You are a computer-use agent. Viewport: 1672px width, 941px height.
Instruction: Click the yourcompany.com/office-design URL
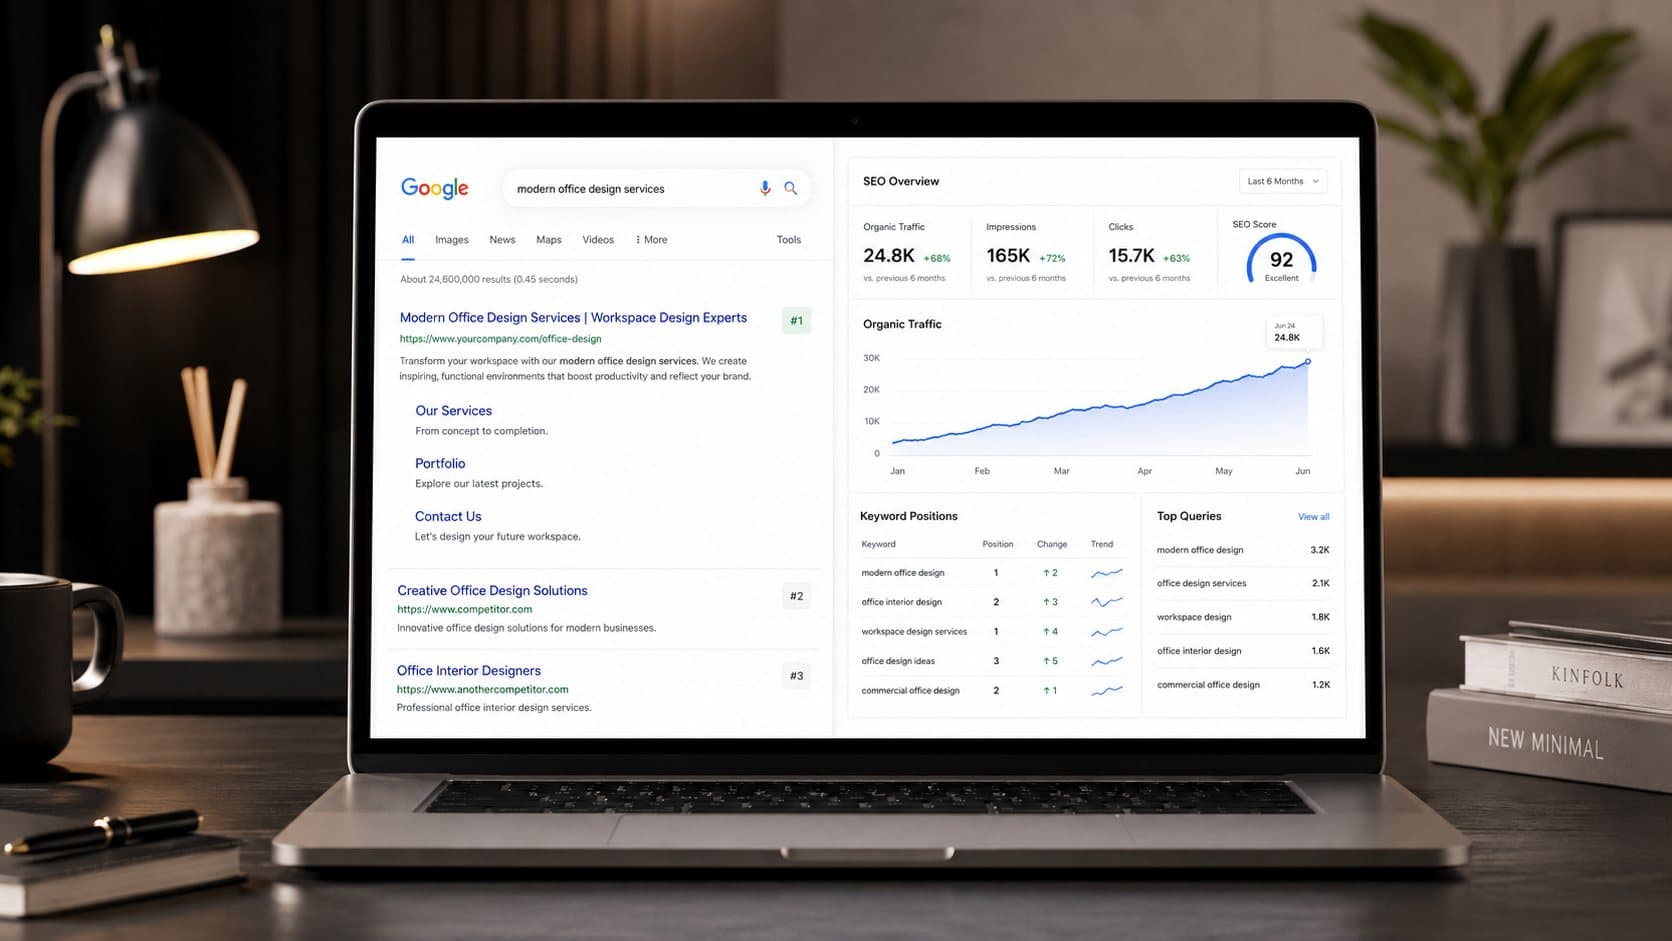(500, 339)
